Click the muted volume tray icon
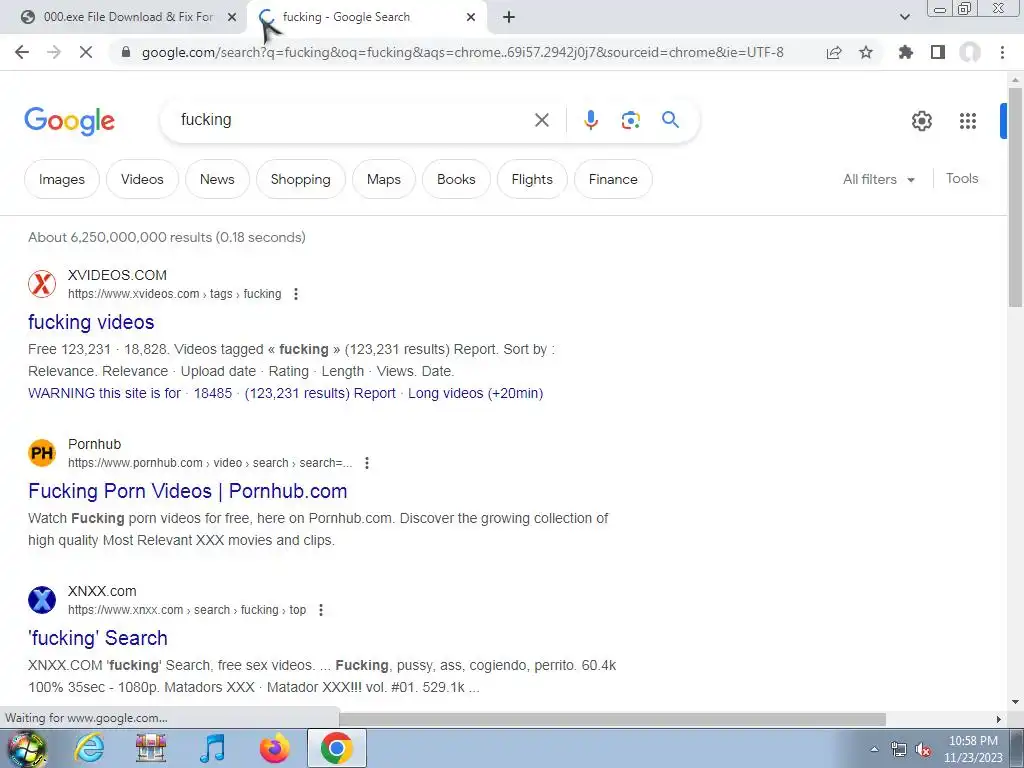This screenshot has width=1024, height=768. [x=923, y=750]
